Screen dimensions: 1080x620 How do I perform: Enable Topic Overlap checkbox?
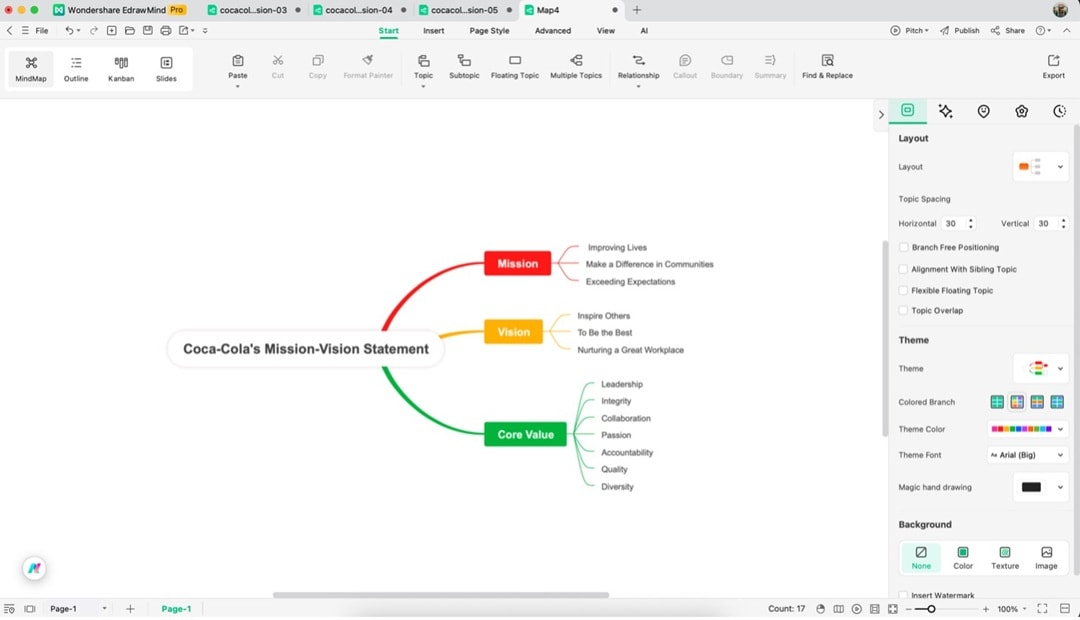[903, 311]
